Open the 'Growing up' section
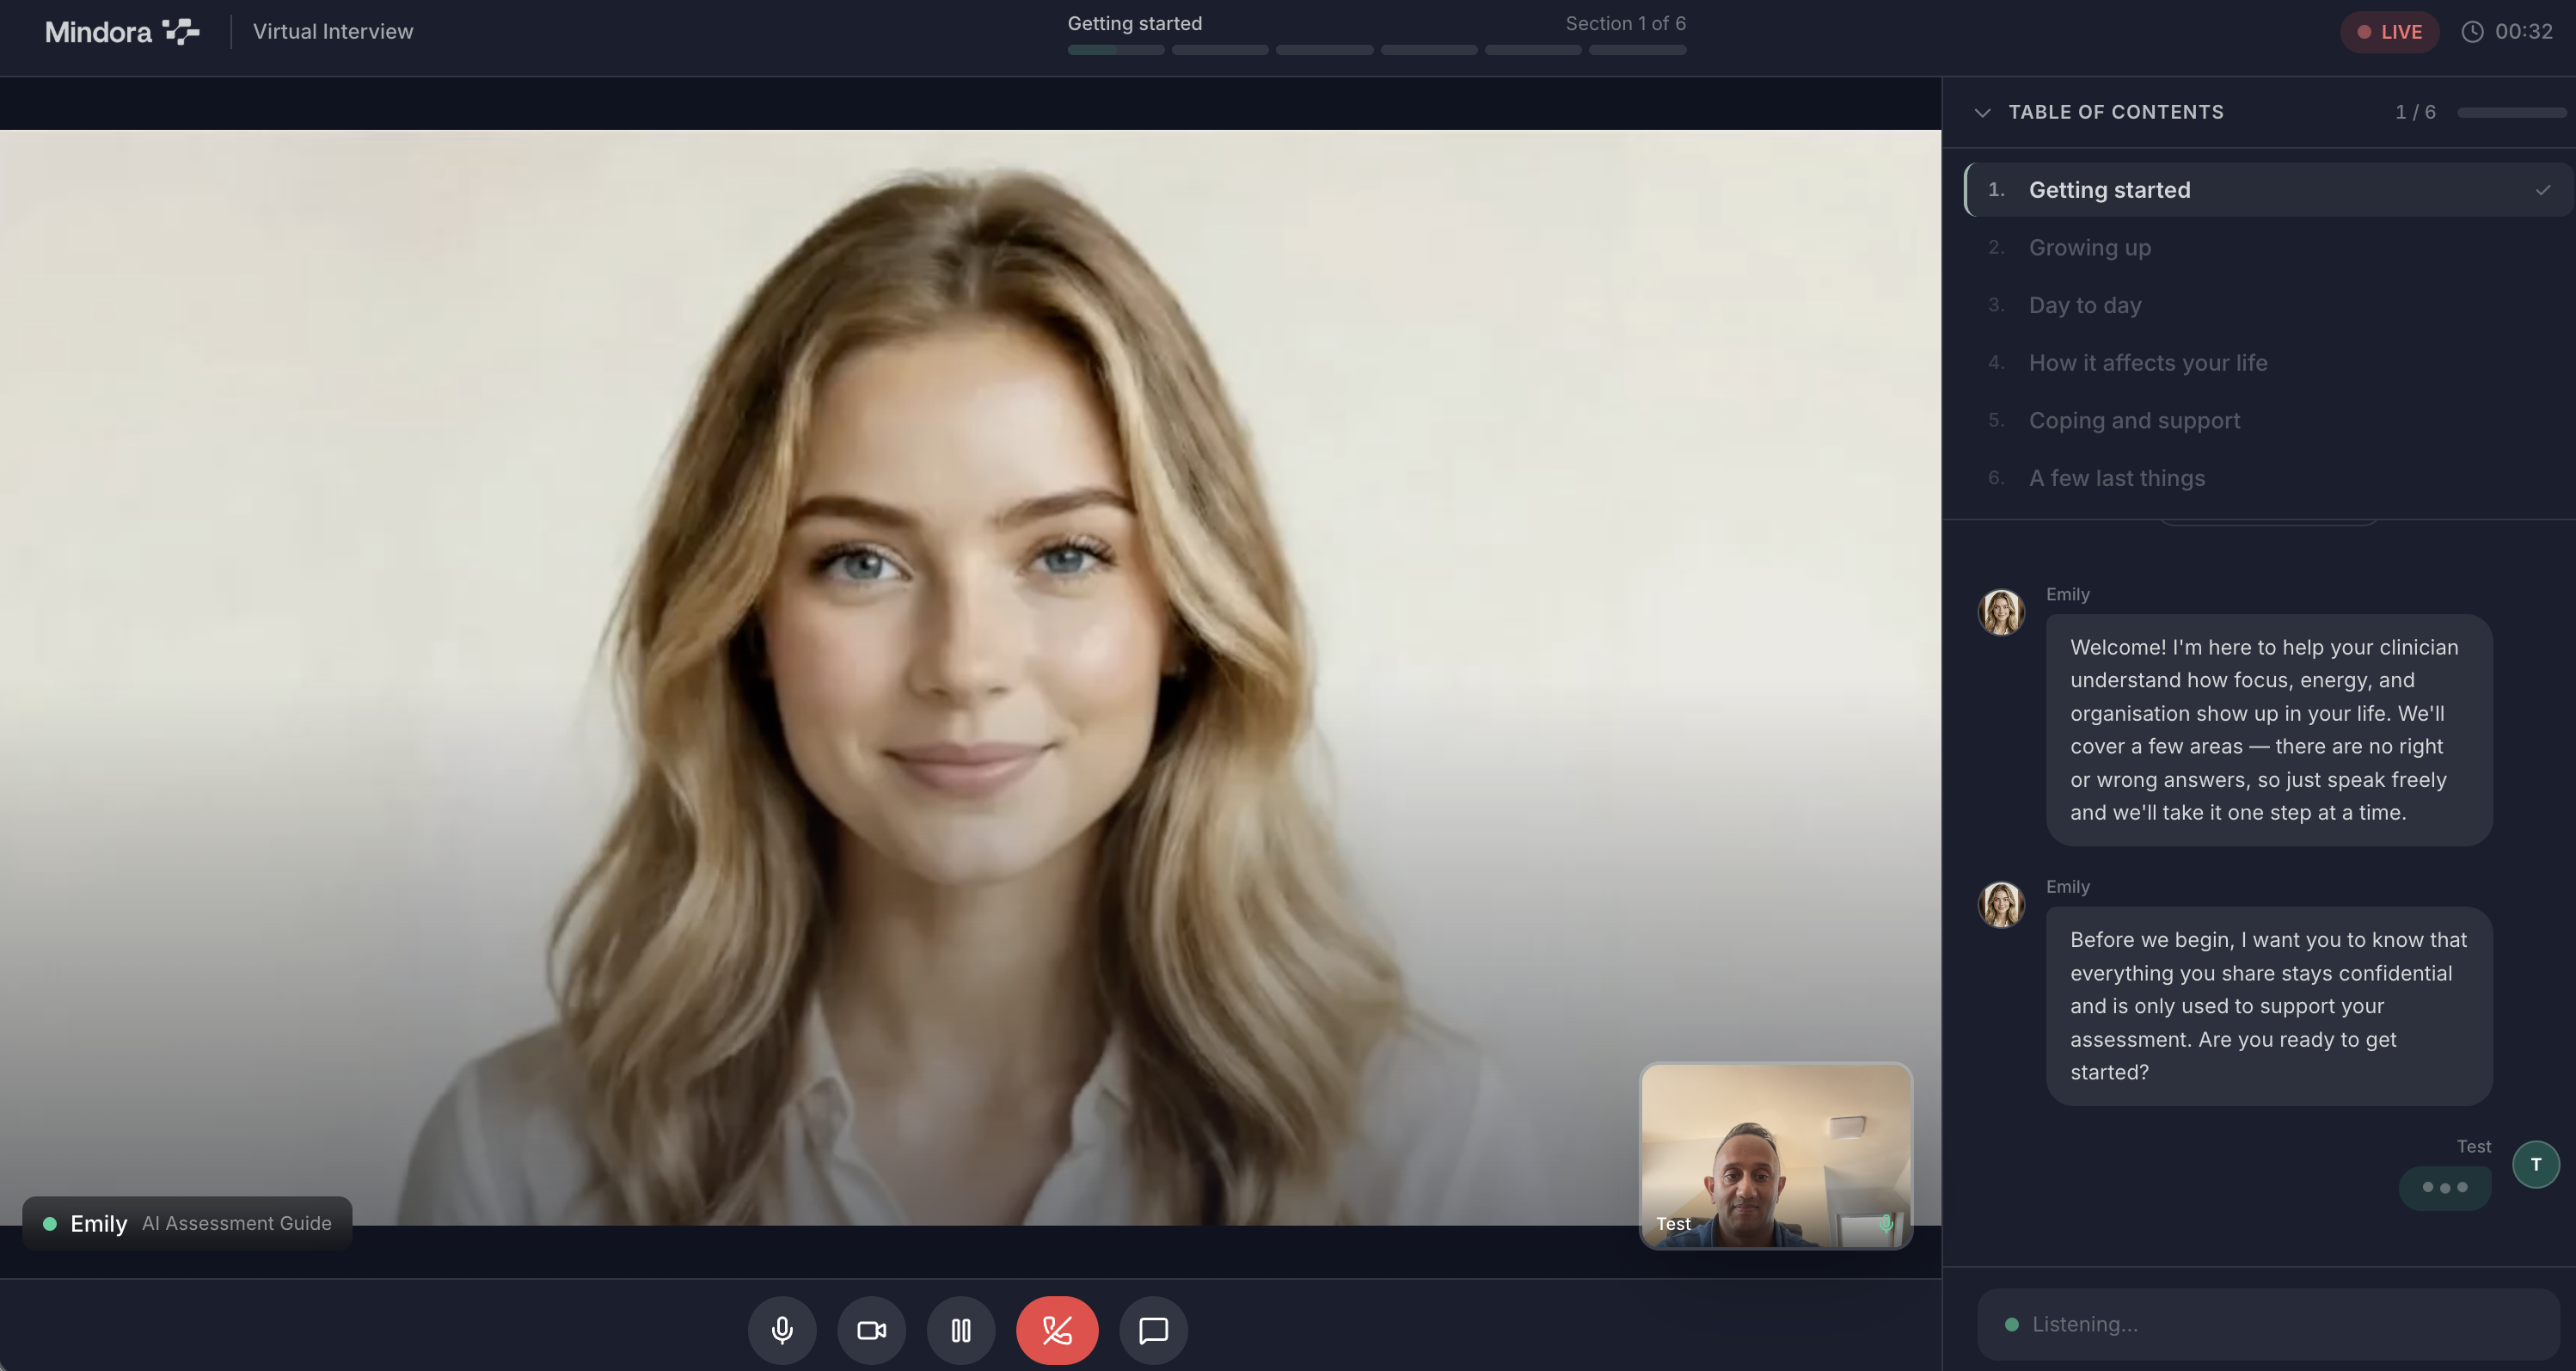Viewport: 2576px width, 1371px height. [2268, 247]
